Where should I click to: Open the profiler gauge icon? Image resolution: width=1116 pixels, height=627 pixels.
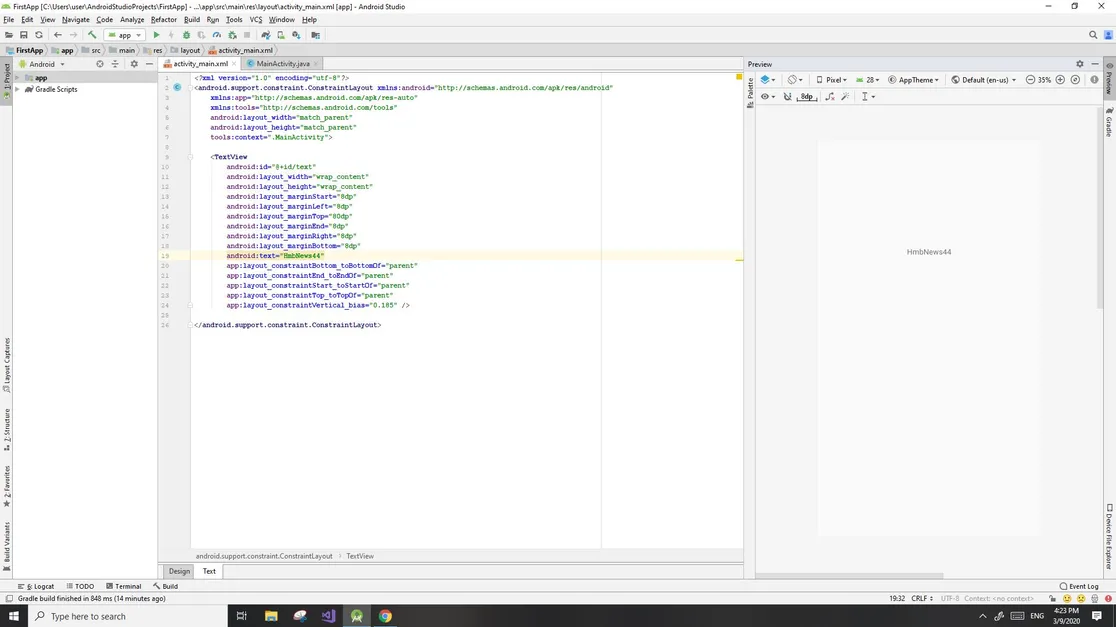[217, 35]
